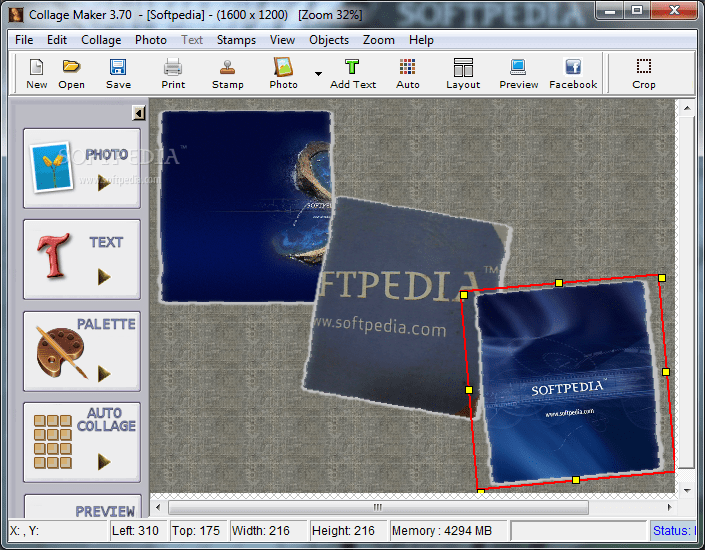705x550 pixels.
Task: Expand the Photo toolbar dropdown arrow
Action: tap(318, 73)
